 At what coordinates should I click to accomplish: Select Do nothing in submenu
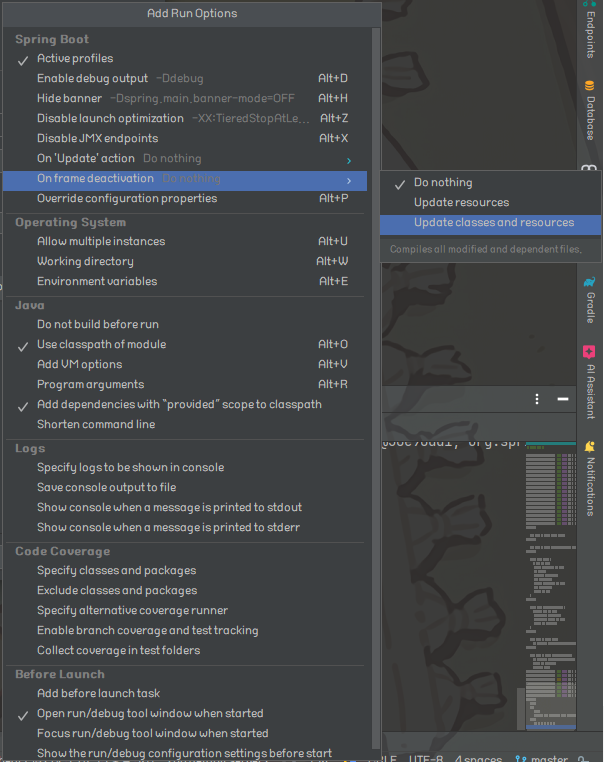(490, 183)
